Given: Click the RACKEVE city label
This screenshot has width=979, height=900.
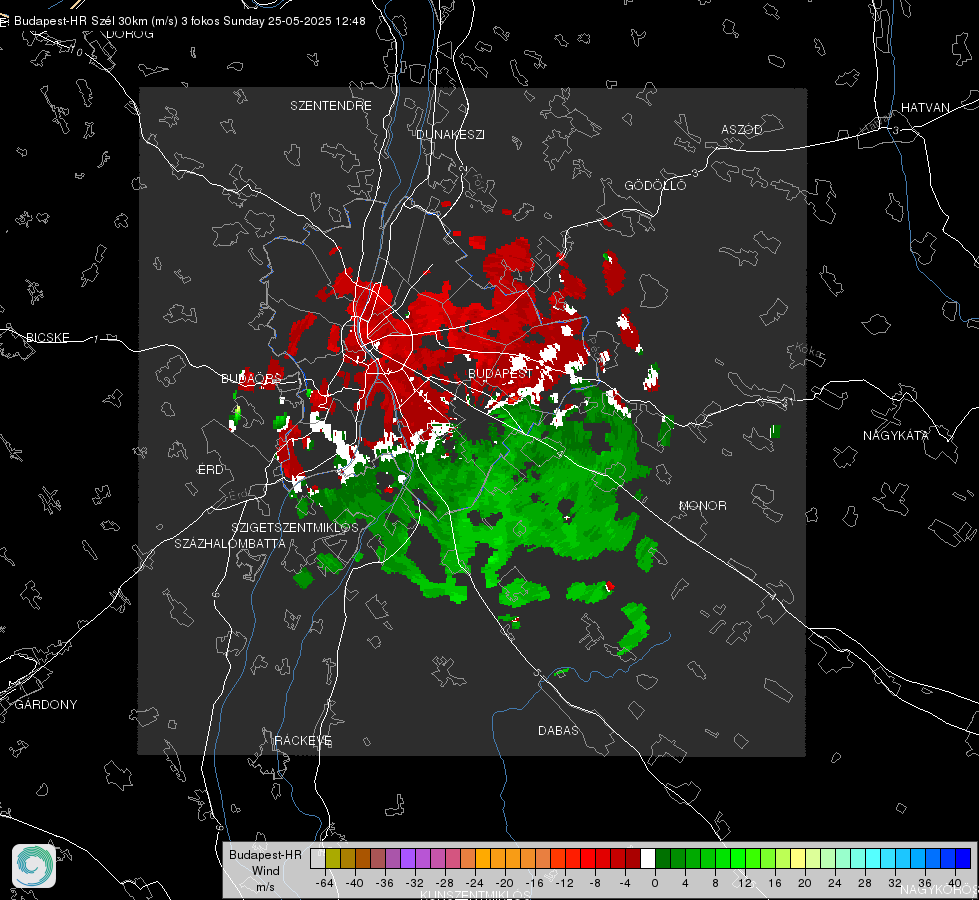Looking at the screenshot, I should 303,741.
